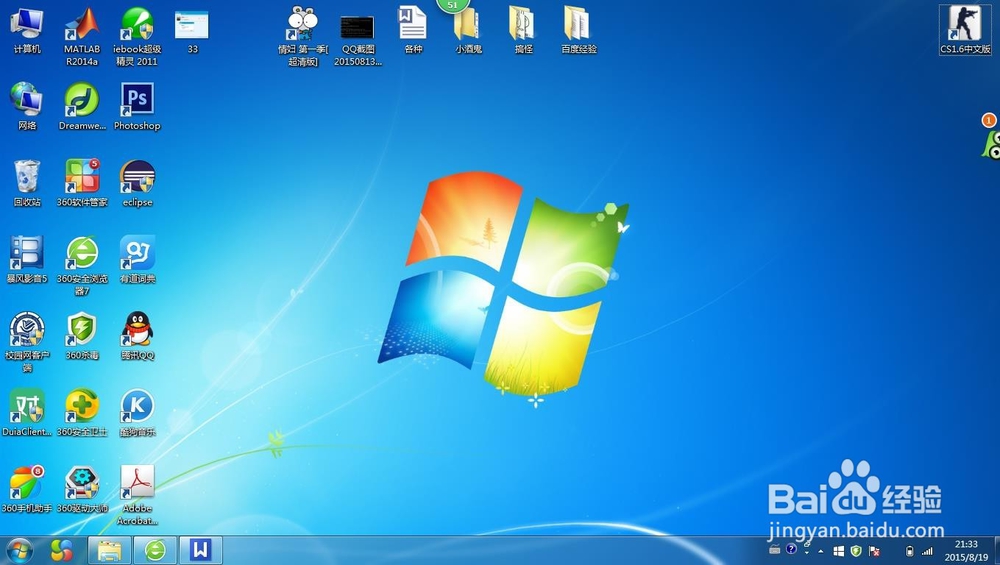Open the Windows Start menu
The width and height of the screenshot is (1000, 565).
pyautogui.click(x=19, y=550)
